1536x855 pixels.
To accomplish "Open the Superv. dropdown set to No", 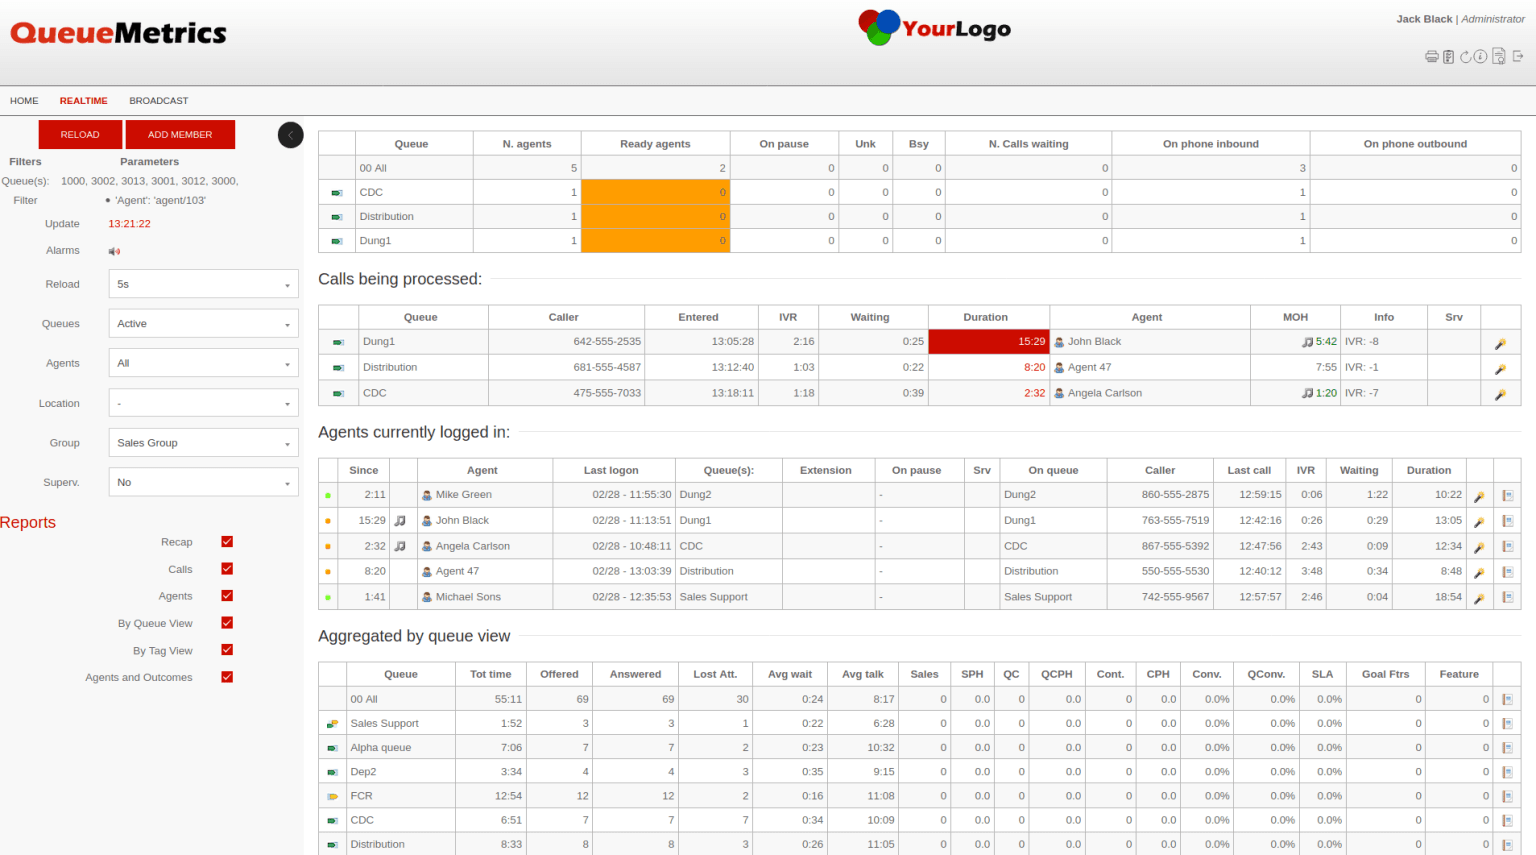I will coord(203,482).
